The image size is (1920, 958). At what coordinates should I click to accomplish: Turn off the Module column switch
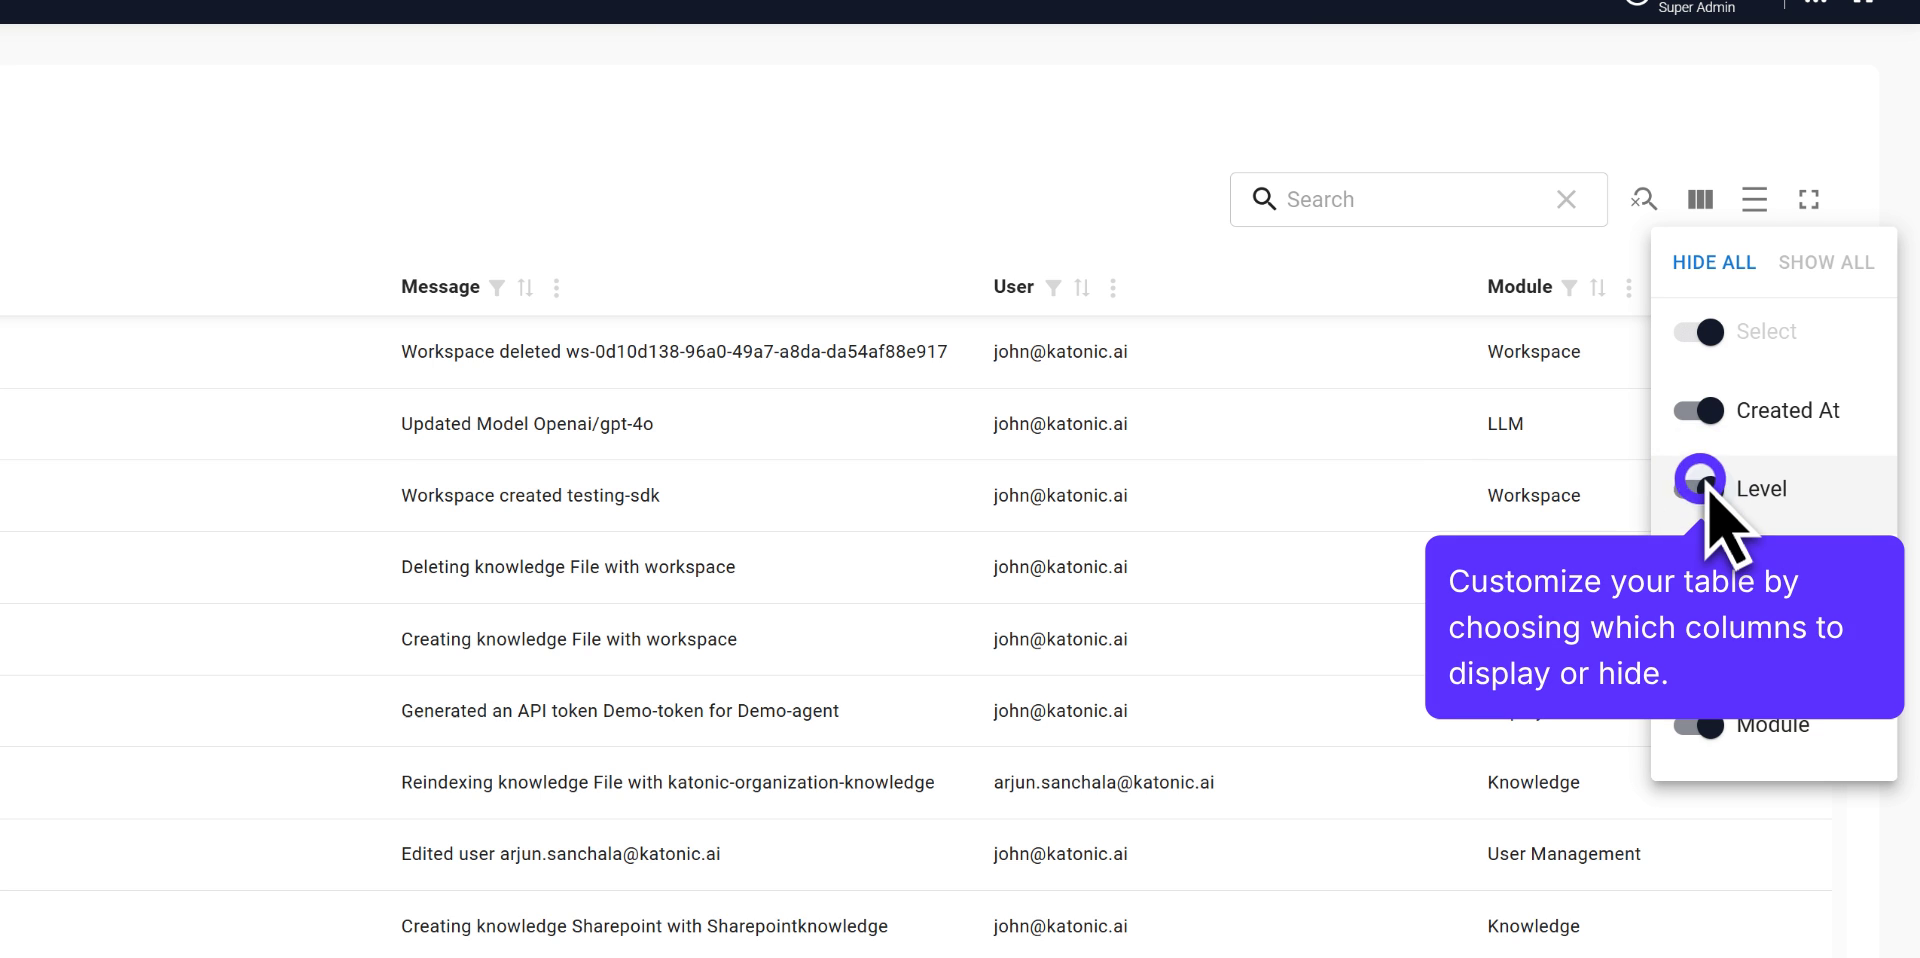point(1697,725)
